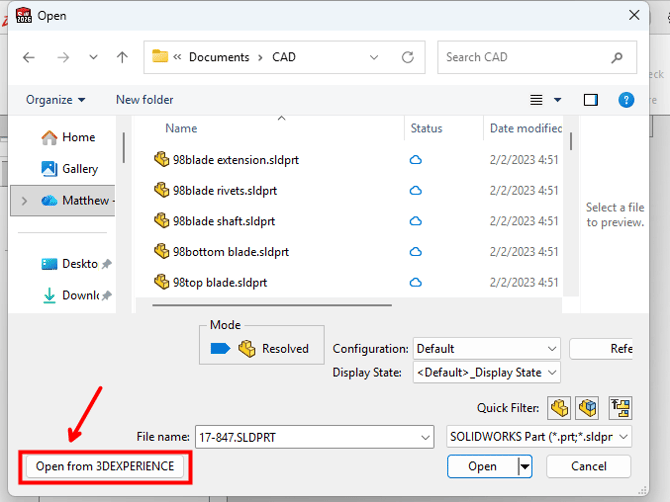
Task: Click the file list vertical scrollbar
Action: point(570,141)
